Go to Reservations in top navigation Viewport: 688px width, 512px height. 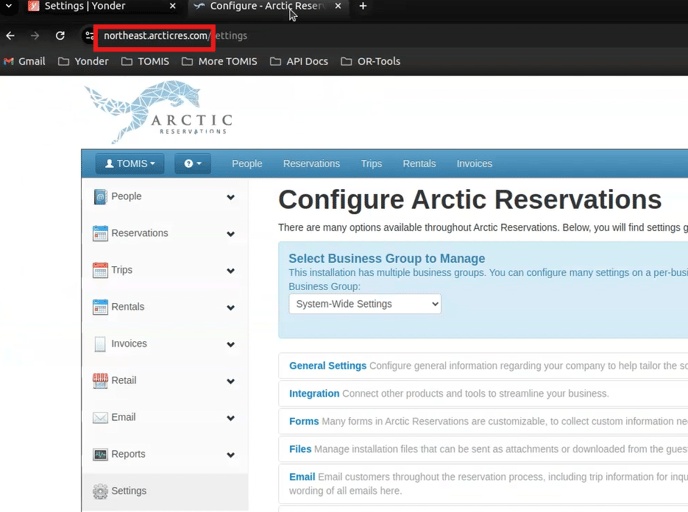(x=312, y=164)
